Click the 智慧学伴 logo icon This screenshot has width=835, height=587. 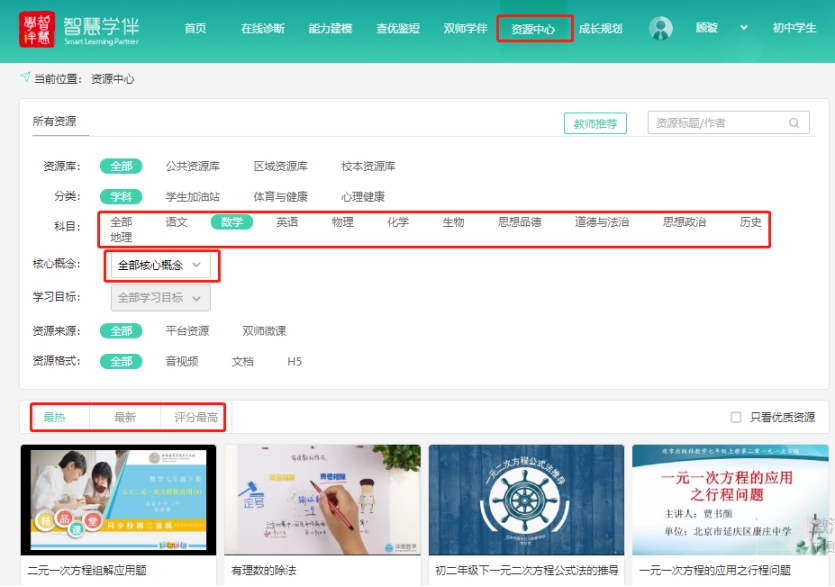click(37, 29)
